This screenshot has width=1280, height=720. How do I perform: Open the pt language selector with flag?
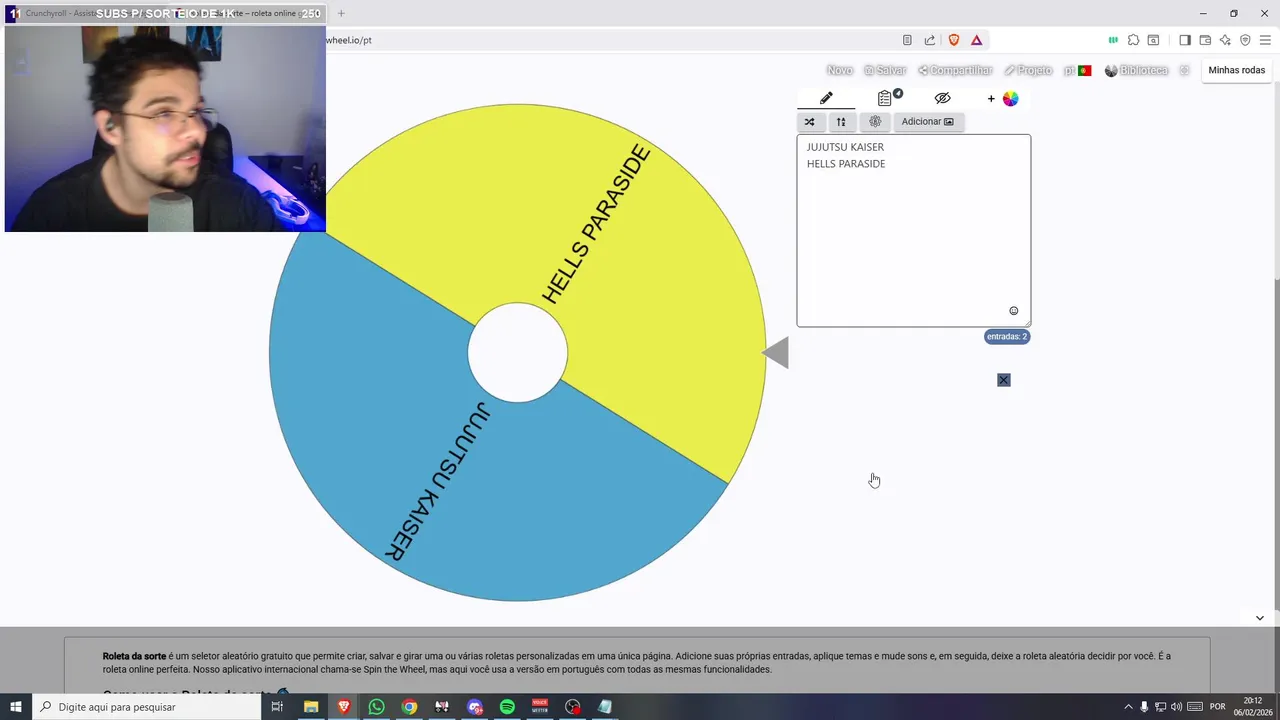(1078, 70)
